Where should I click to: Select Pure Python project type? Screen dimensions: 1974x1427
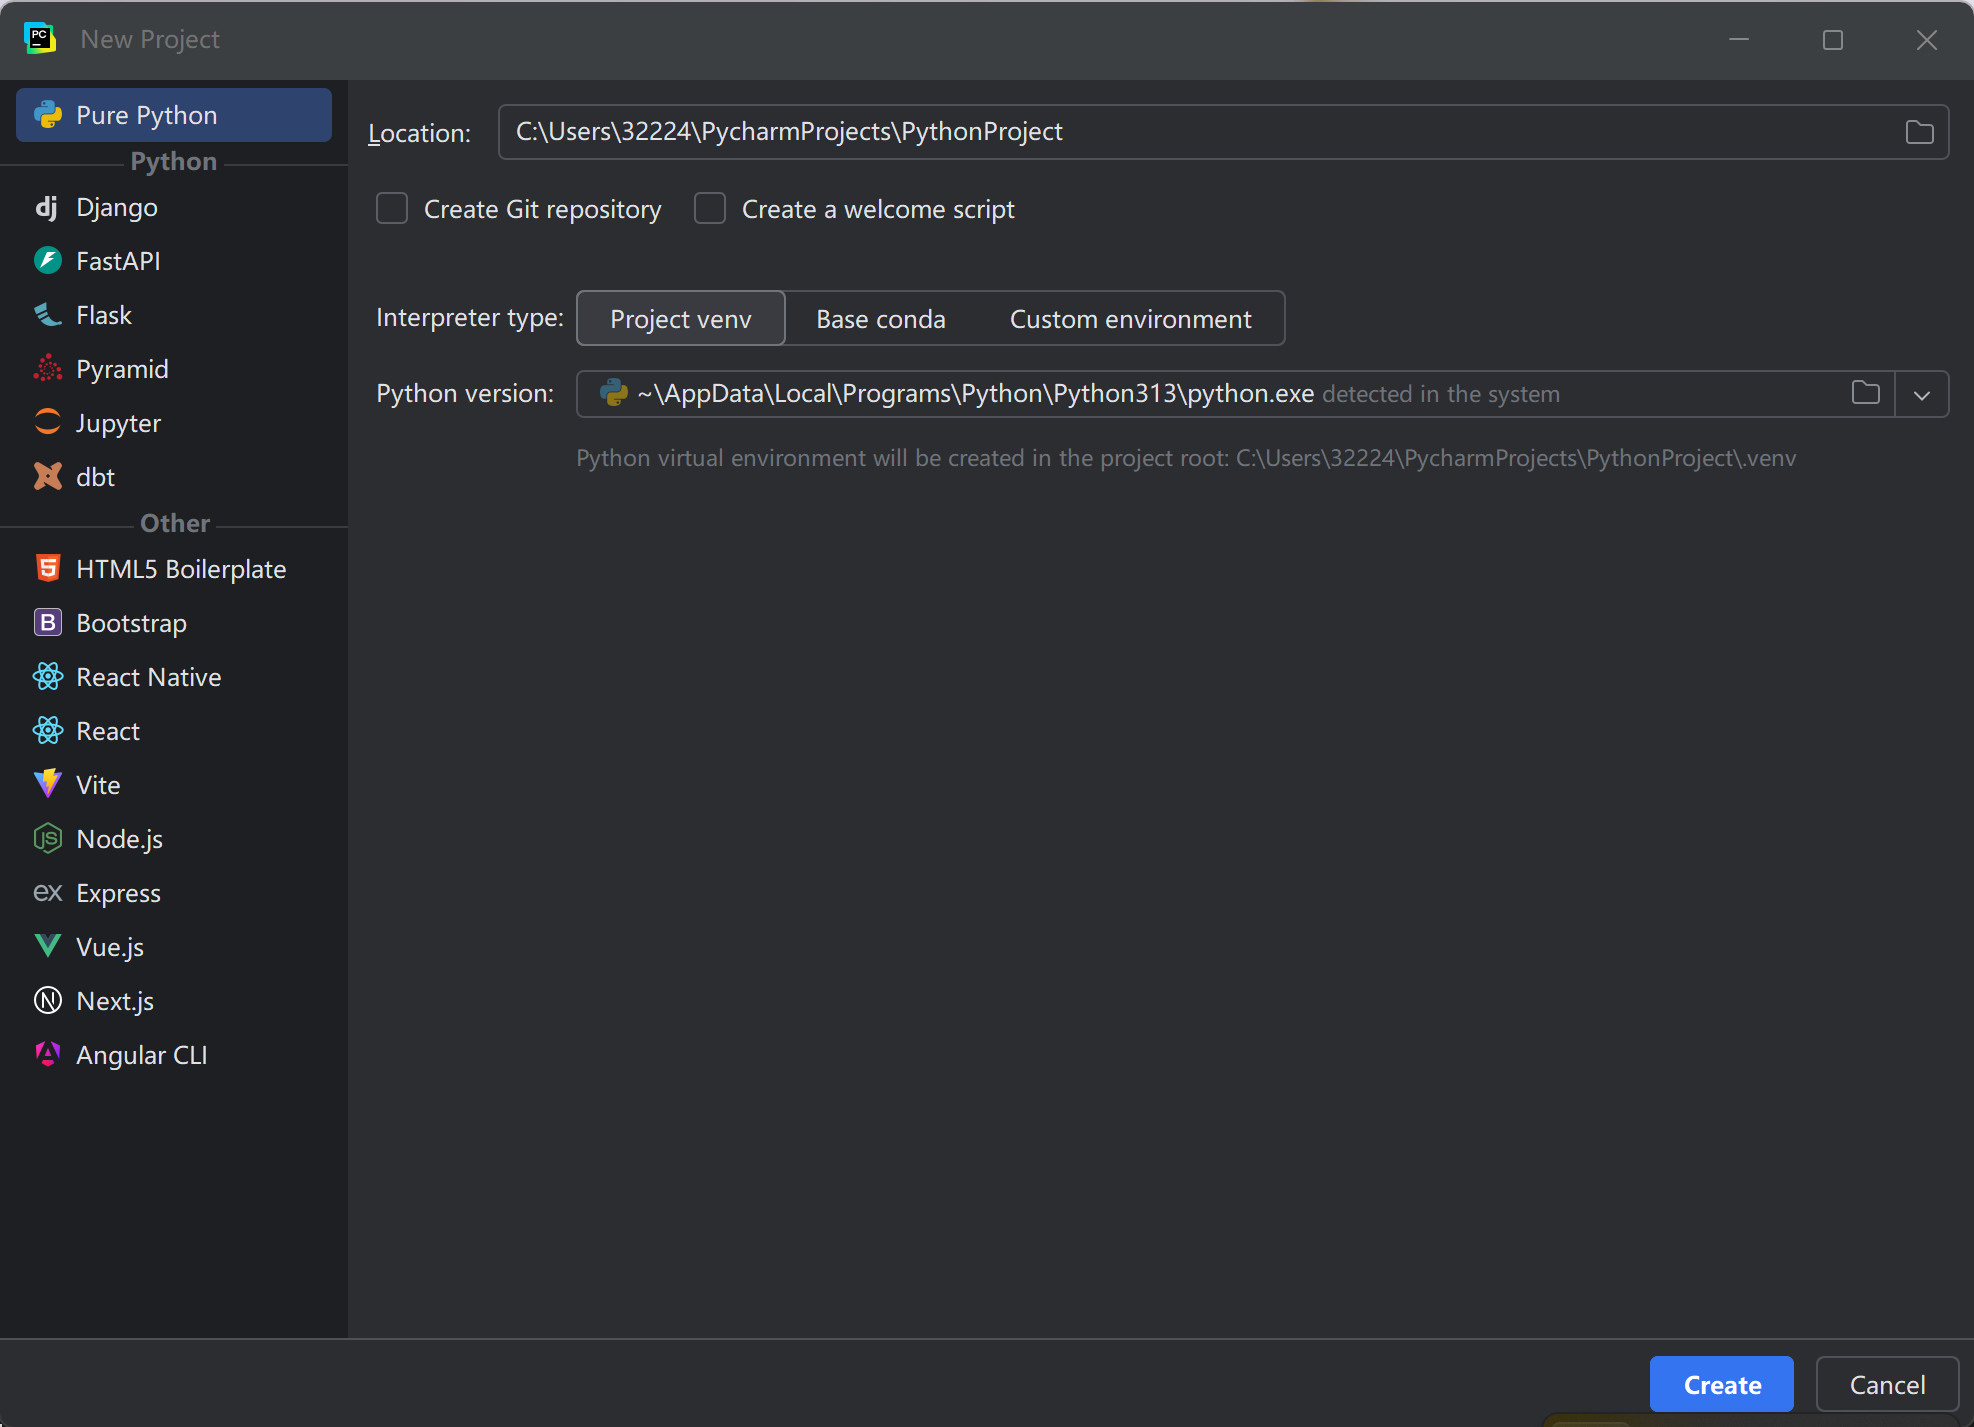(x=146, y=114)
